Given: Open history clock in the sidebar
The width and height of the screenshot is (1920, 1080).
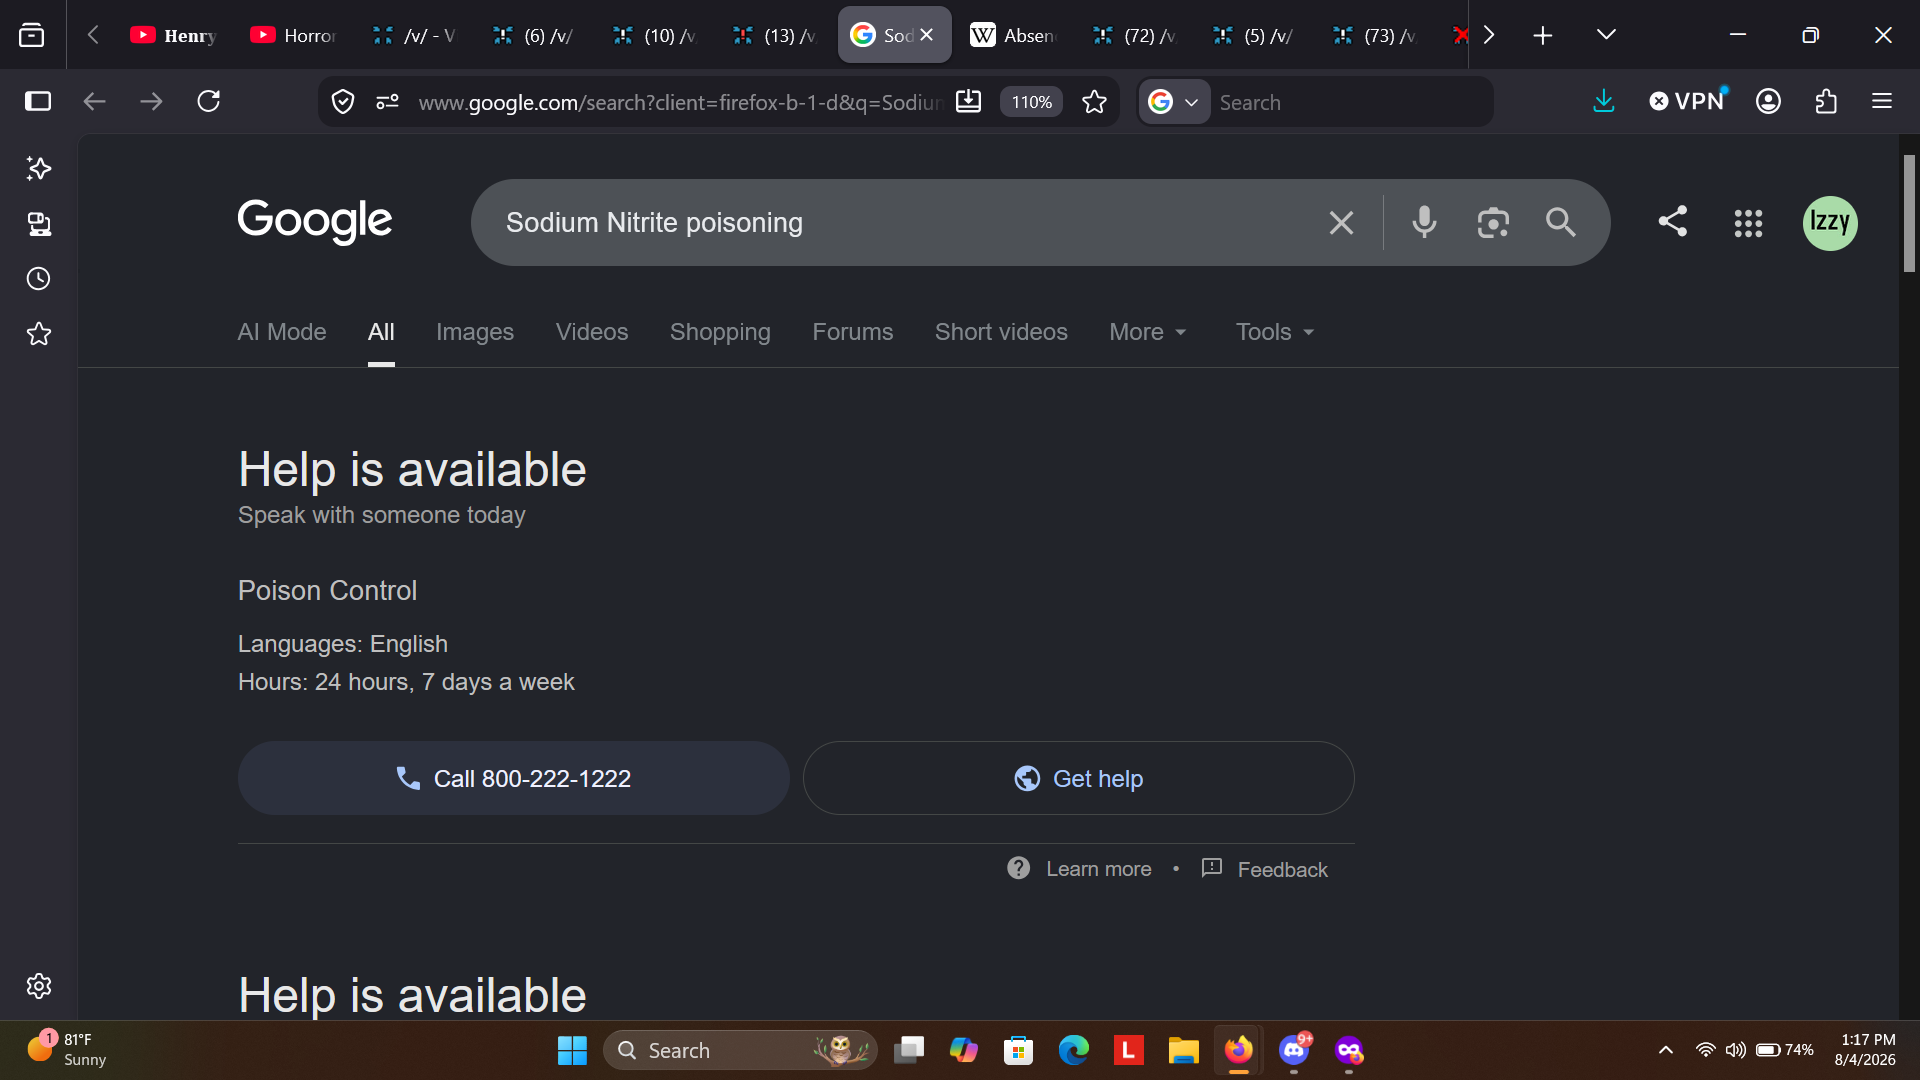Looking at the screenshot, I should (x=39, y=278).
